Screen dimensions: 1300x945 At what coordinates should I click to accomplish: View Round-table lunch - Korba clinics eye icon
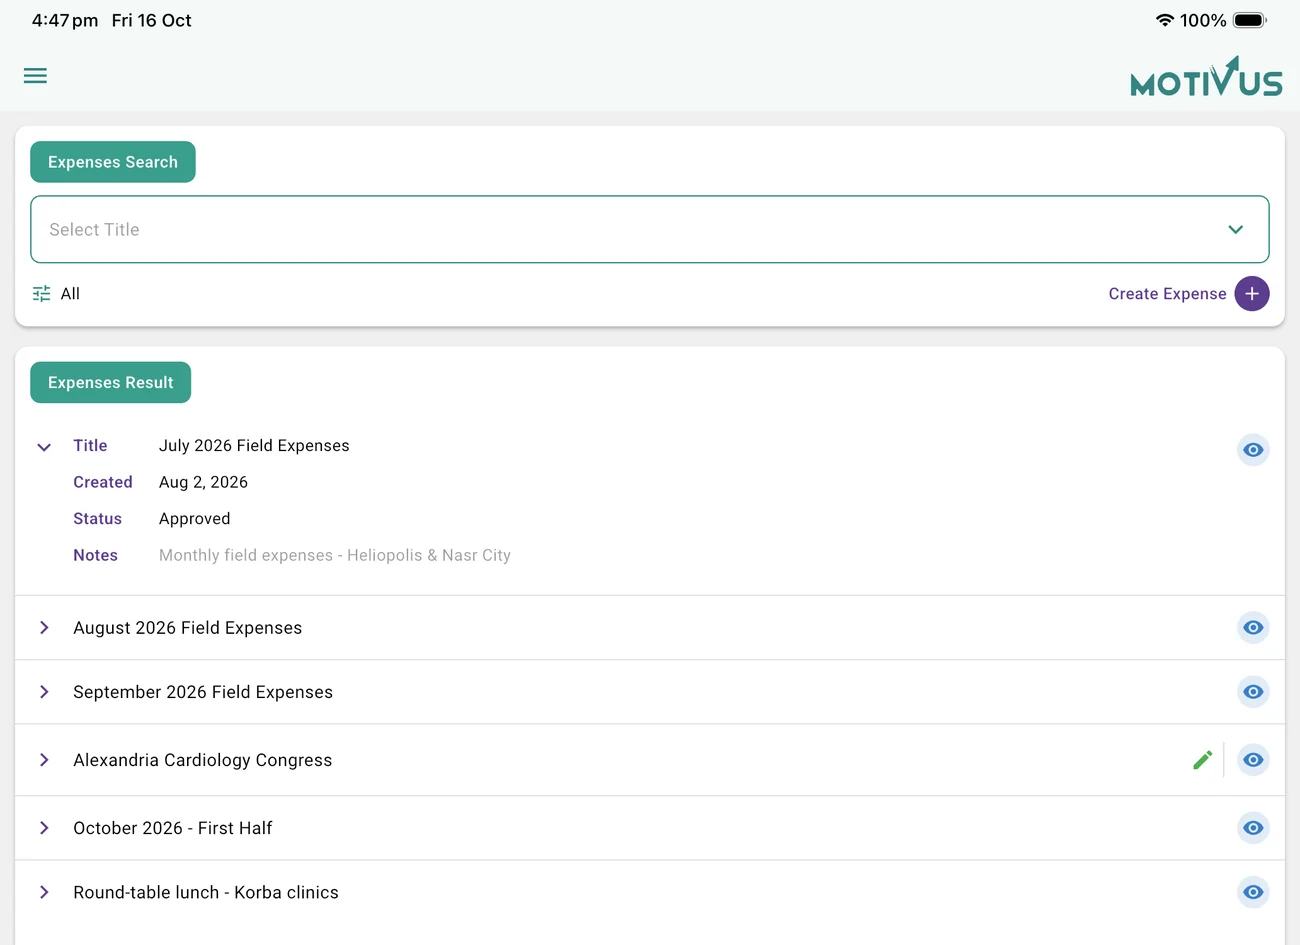1253,892
